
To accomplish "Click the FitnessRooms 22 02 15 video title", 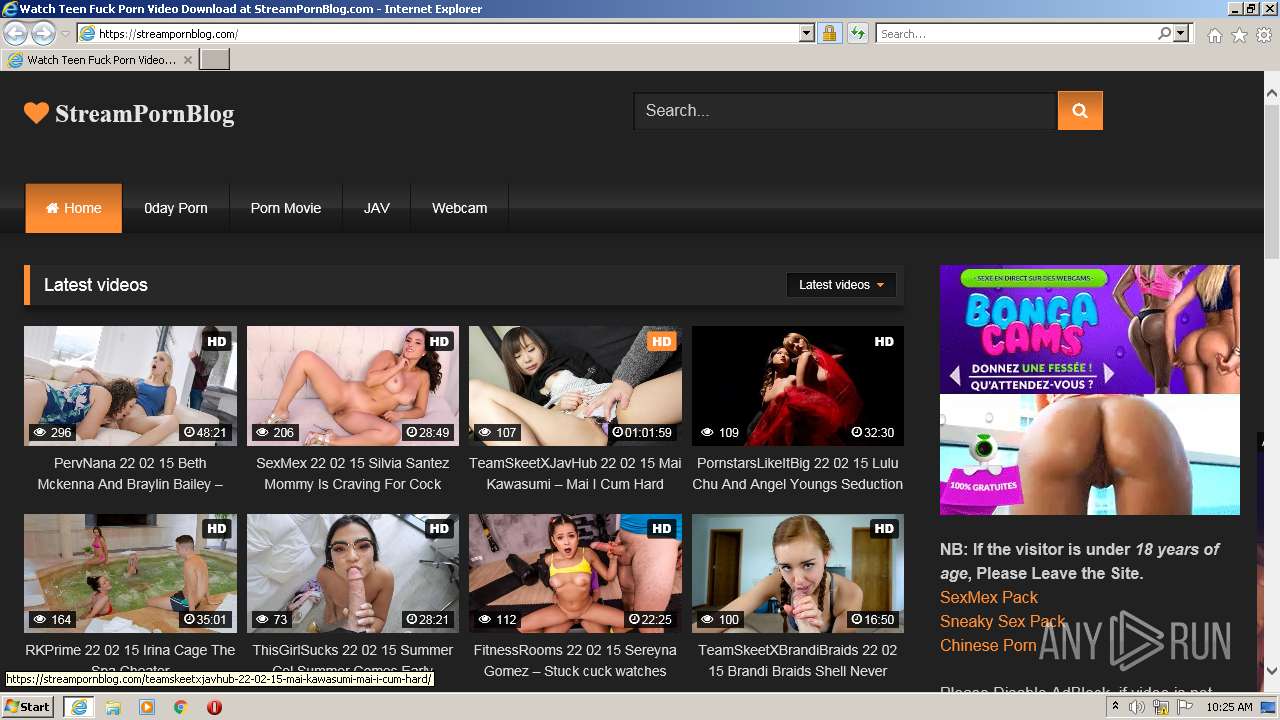I will [575, 660].
